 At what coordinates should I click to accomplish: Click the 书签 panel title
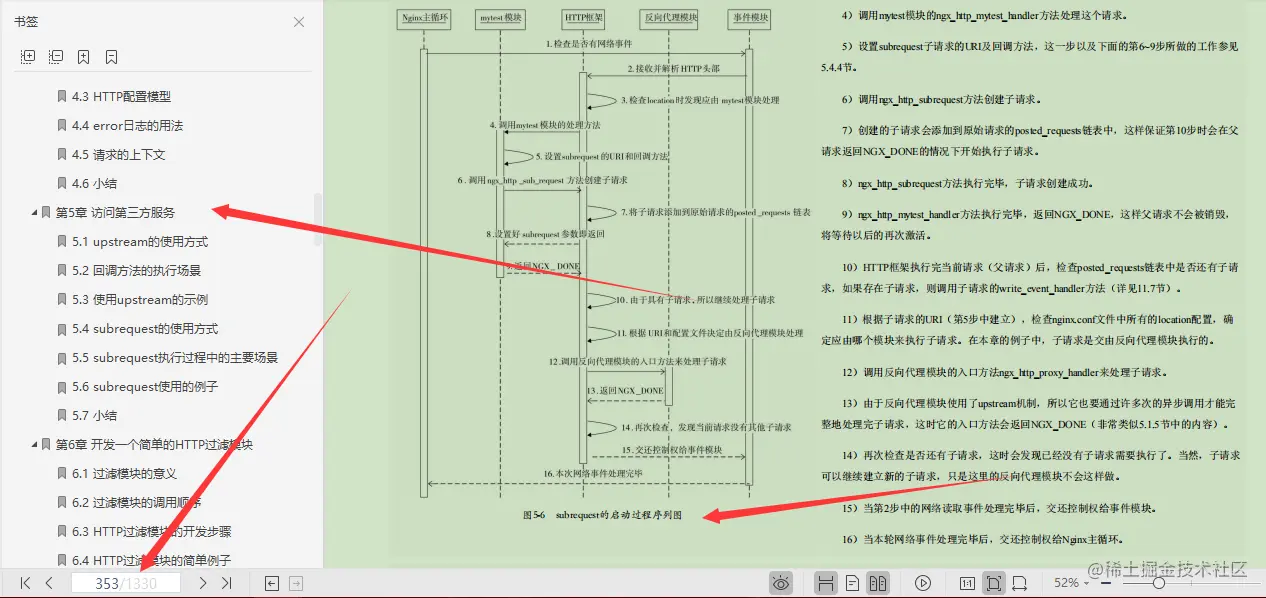click(26, 22)
